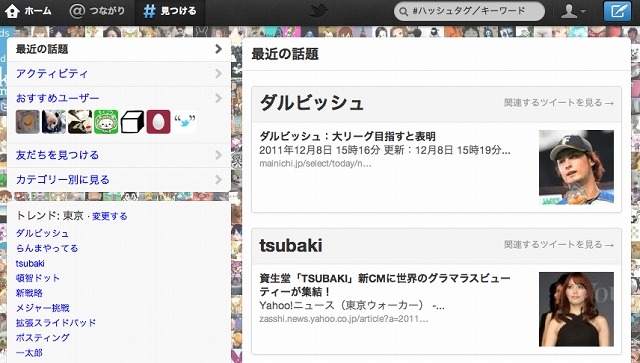
Task: View related tweets for tsubaki story
Action: (x=559, y=245)
